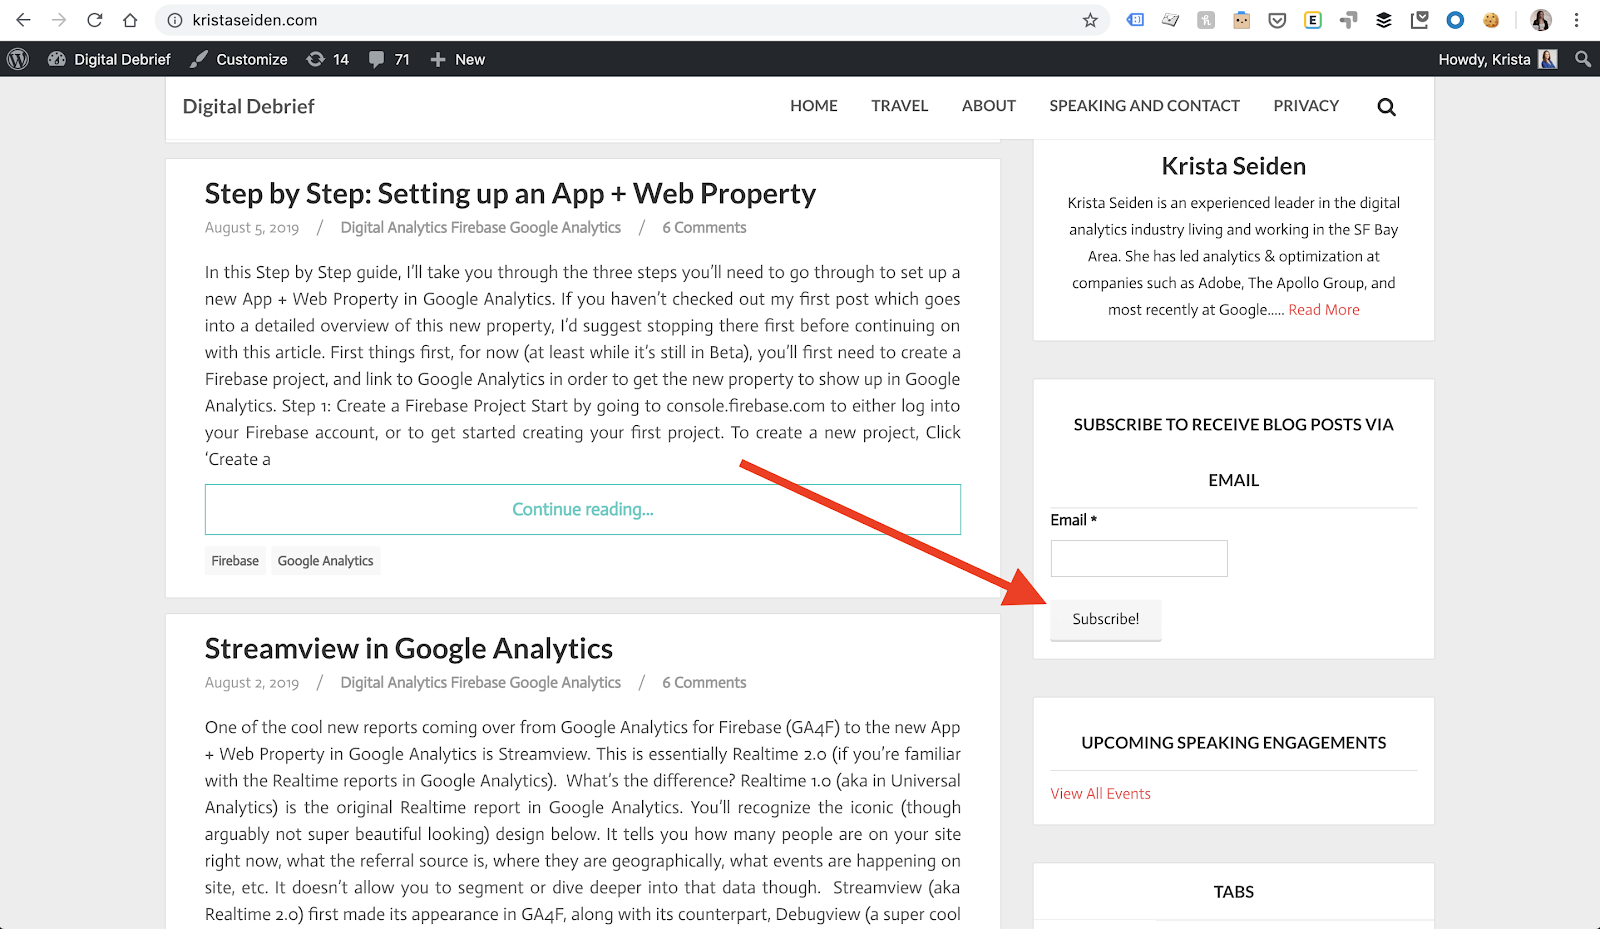Open the Streamview in Google Analytics post

coord(409,648)
